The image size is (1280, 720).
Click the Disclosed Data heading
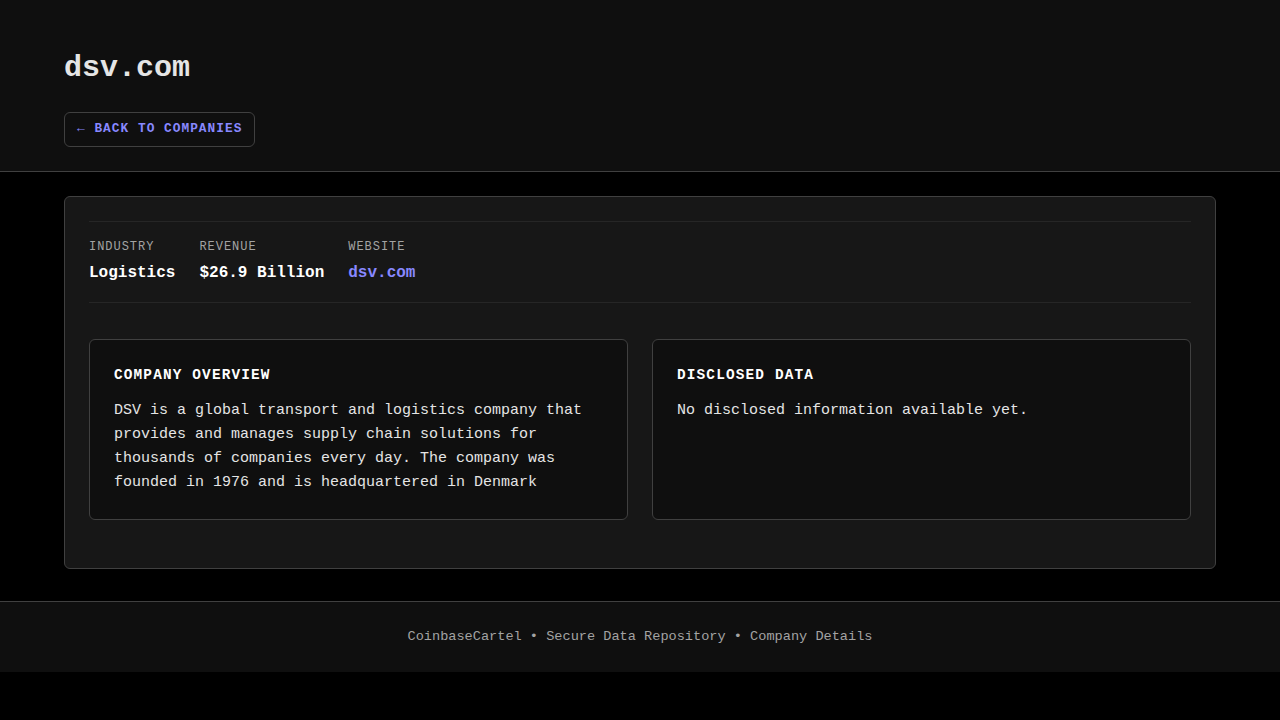(x=745, y=375)
